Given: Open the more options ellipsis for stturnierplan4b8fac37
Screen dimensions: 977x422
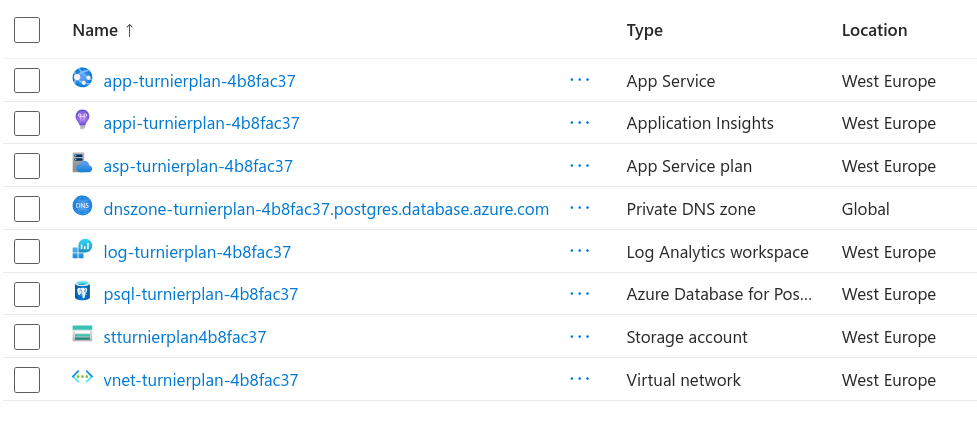Looking at the screenshot, I should tap(579, 337).
